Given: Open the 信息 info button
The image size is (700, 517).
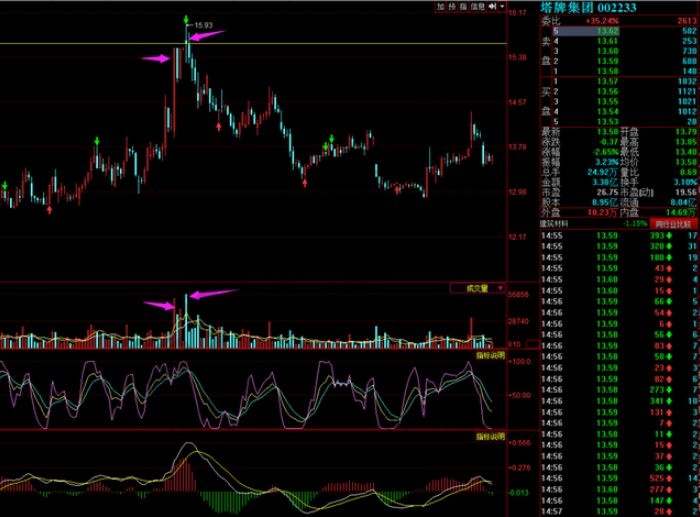Looking at the screenshot, I should tap(478, 6).
